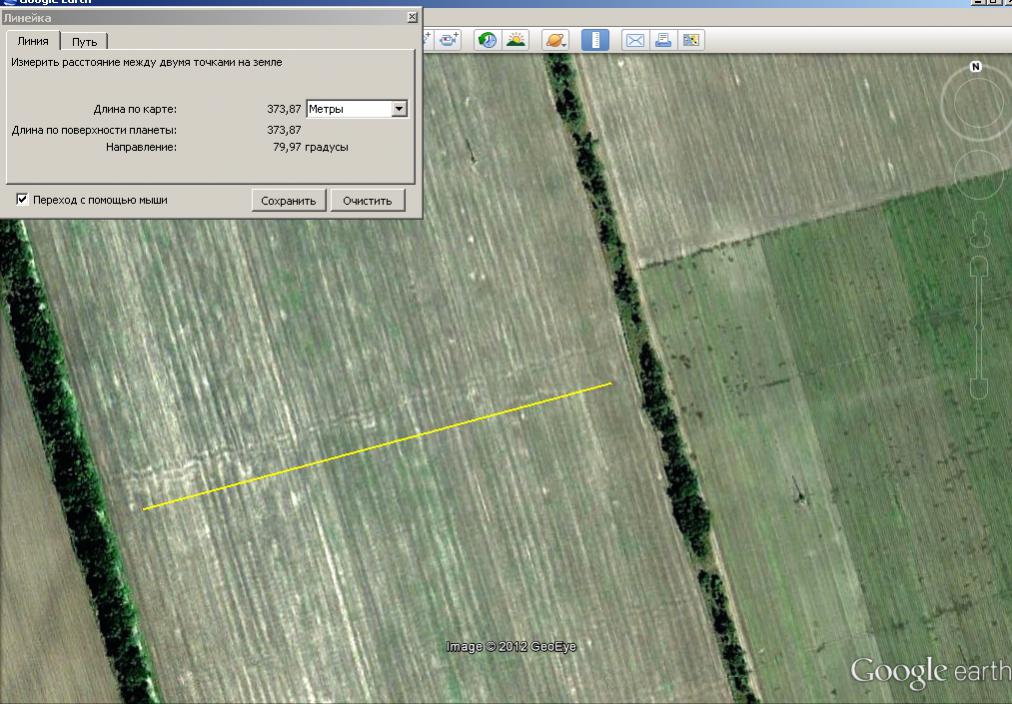Click the arrow of the units combo box

tap(400, 109)
